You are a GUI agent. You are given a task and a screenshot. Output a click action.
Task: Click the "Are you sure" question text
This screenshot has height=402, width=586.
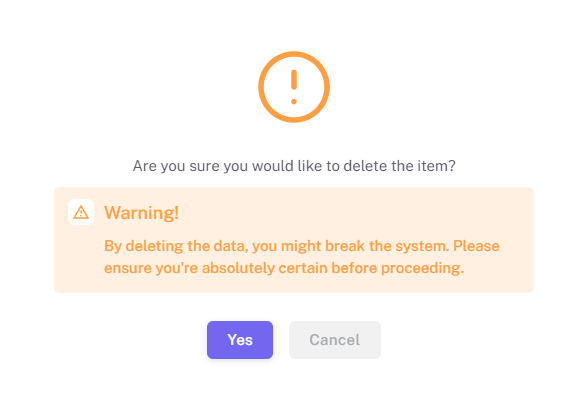coord(294,166)
